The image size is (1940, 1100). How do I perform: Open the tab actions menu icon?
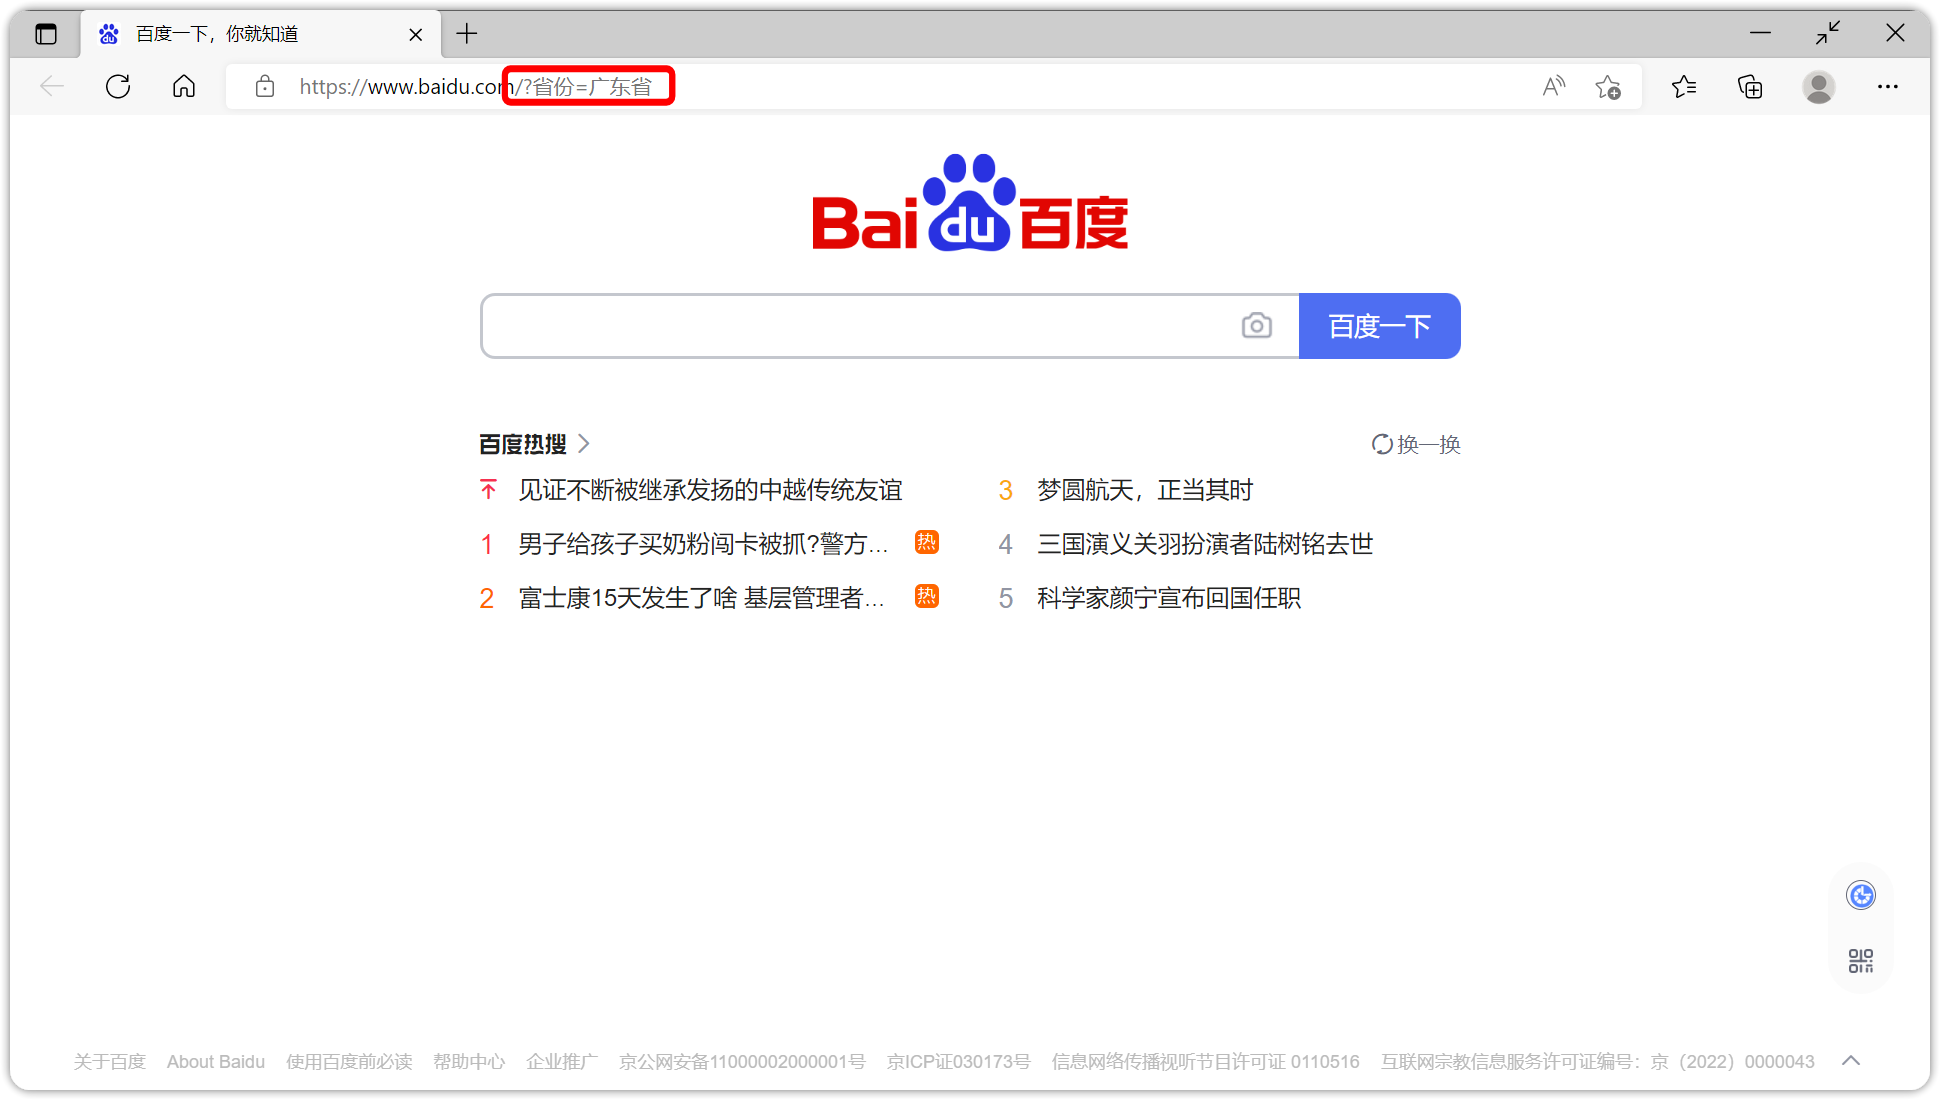click(x=46, y=34)
